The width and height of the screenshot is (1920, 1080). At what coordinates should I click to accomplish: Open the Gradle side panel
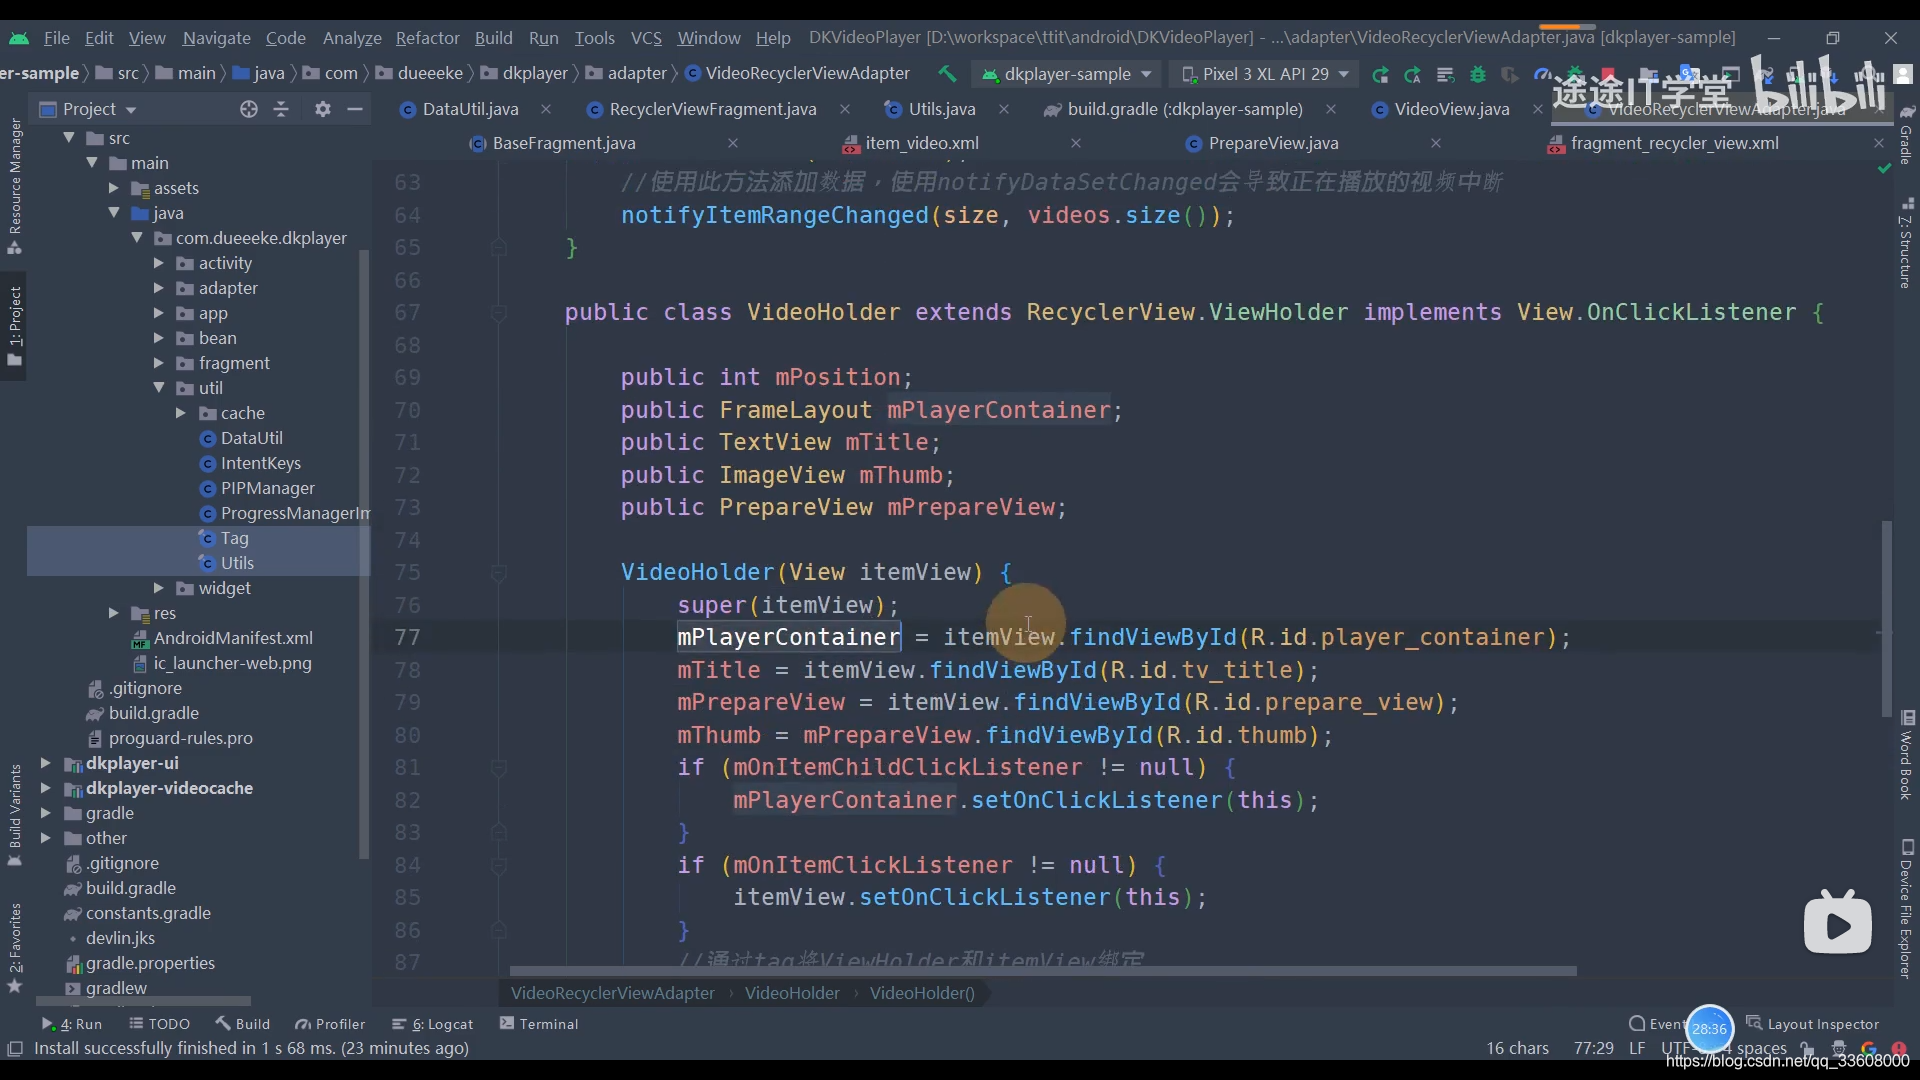click(1907, 135)
